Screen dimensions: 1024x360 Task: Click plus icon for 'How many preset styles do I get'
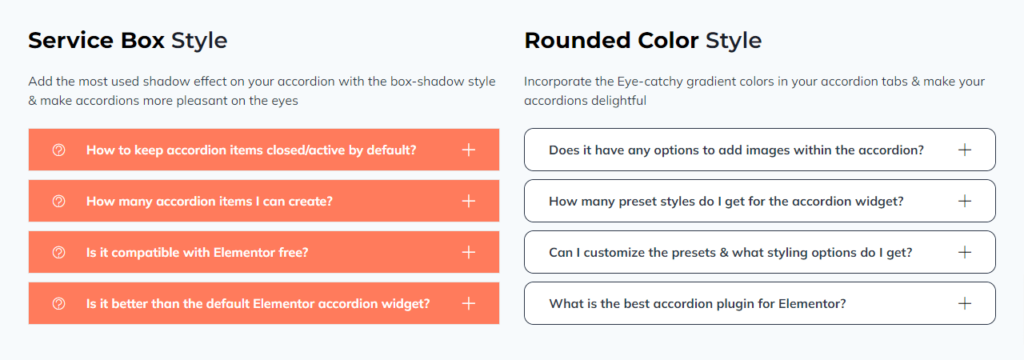point(965,201)
